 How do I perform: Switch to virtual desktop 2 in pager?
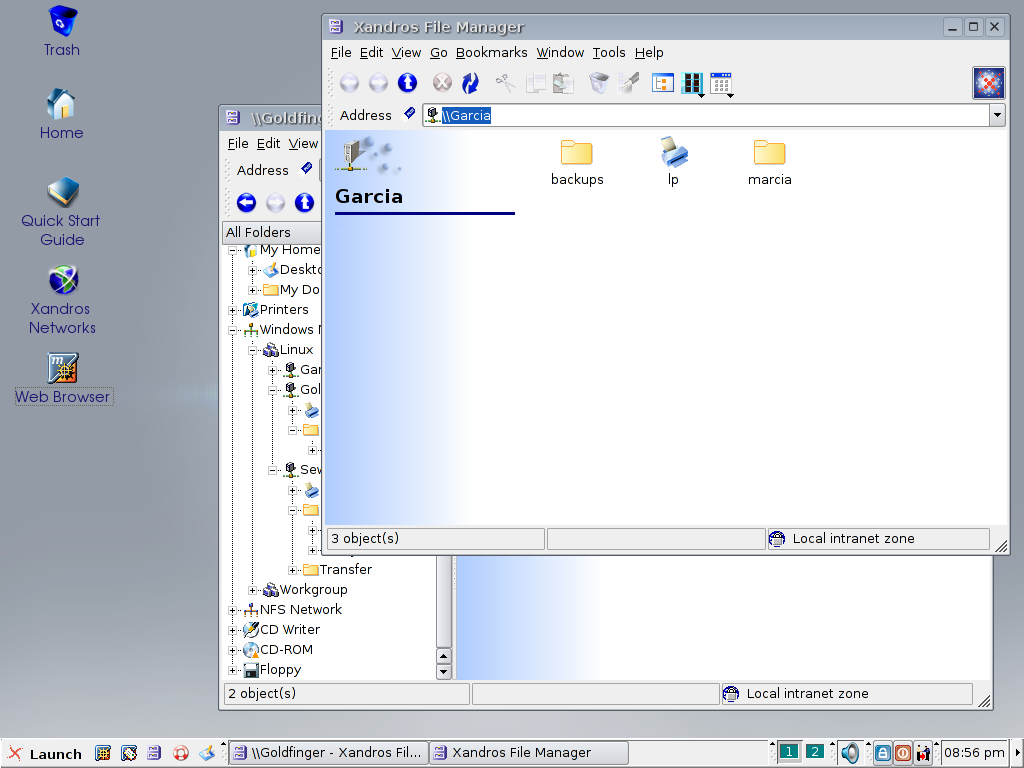point(815,752)
